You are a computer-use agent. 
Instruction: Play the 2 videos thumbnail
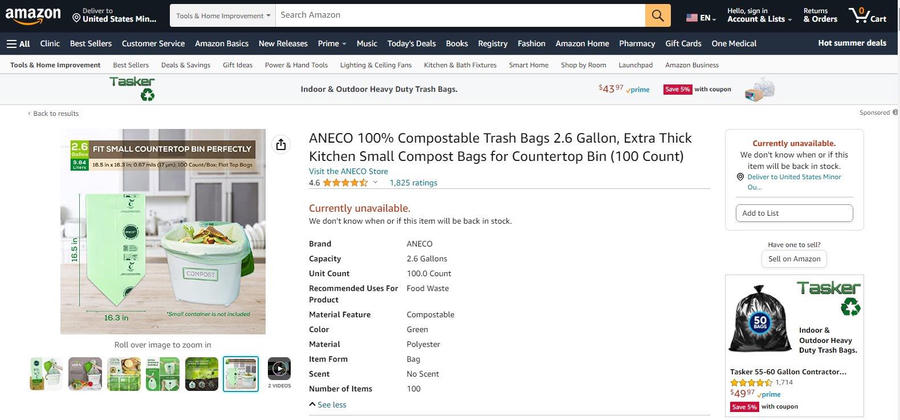click(x=279, y=370)
